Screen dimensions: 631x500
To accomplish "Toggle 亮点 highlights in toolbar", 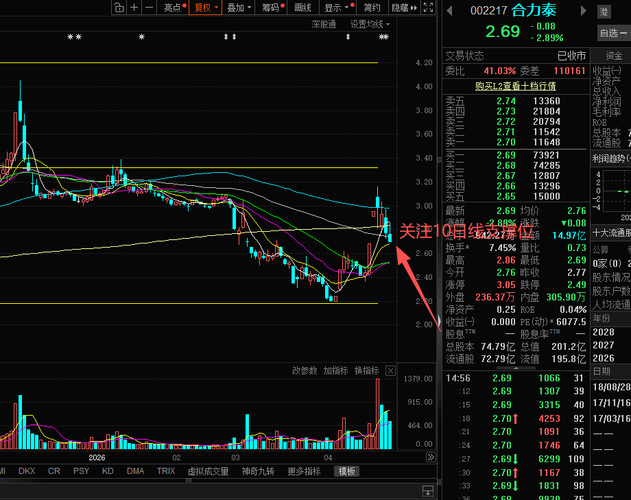I will 175,7.
